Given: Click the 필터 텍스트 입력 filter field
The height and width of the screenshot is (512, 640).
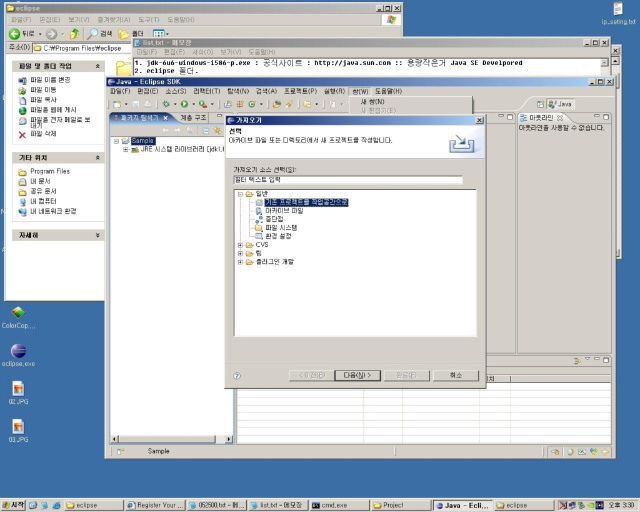Looking at the screenshot, I should (348, 180).
